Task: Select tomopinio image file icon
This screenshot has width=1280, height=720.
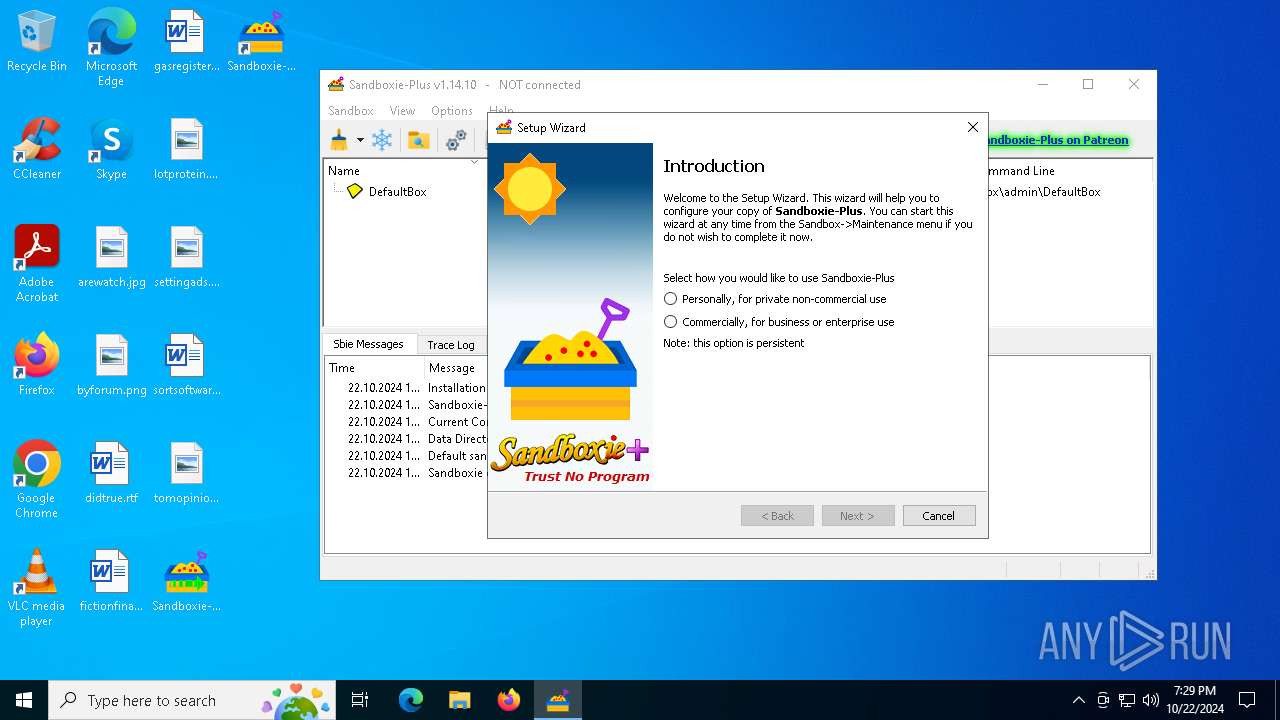Action: coord(186,474)
